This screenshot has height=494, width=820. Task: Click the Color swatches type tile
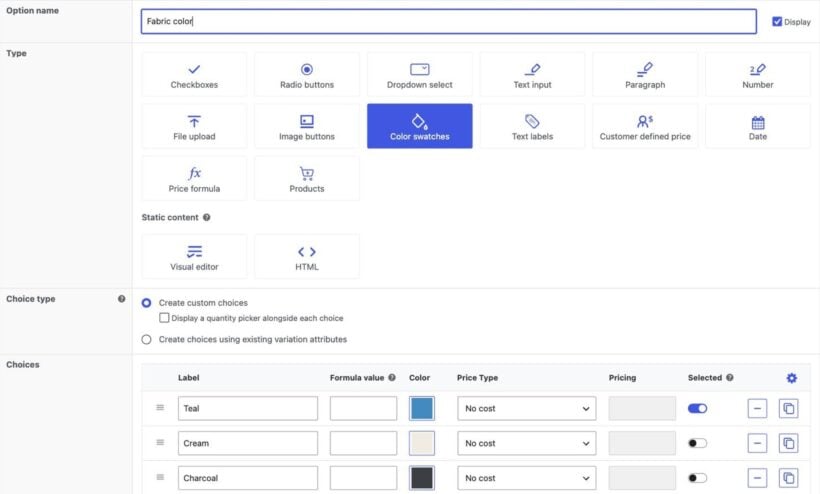(419, 126)
